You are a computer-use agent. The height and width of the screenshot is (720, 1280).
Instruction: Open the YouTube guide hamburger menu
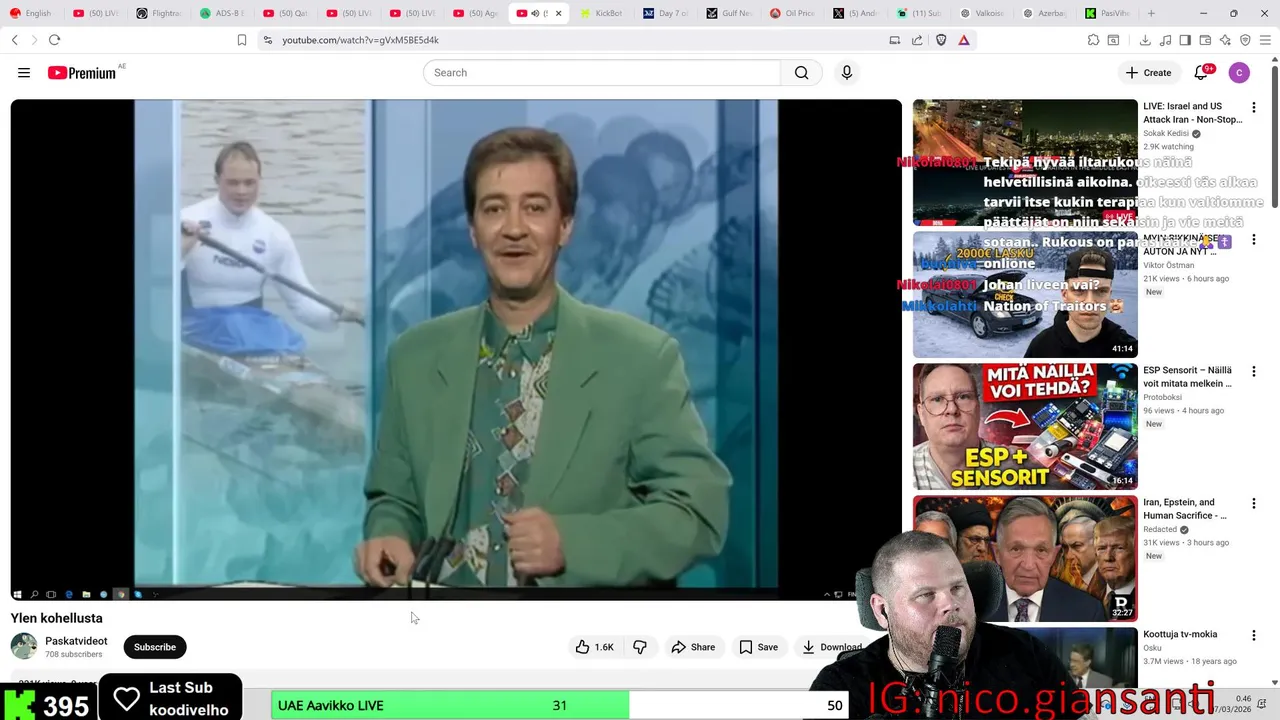pos(24,73)
